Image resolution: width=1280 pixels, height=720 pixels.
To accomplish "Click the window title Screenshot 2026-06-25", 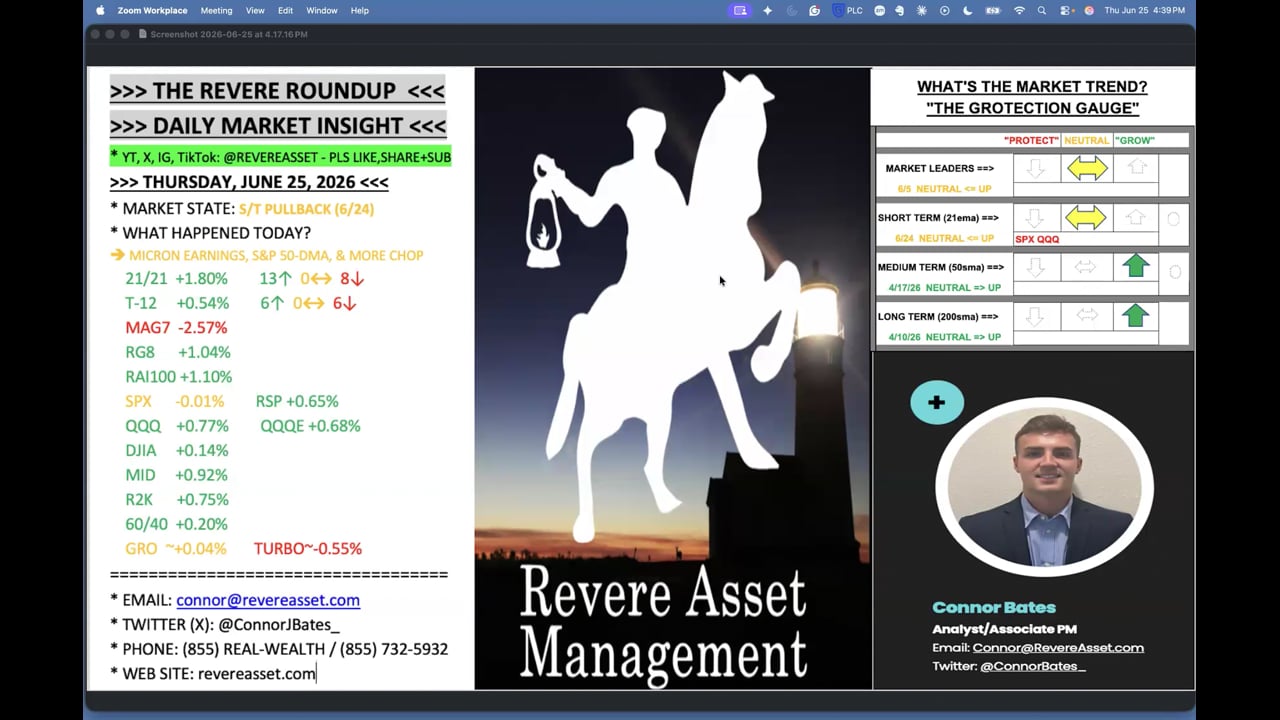I will (229, 34).
